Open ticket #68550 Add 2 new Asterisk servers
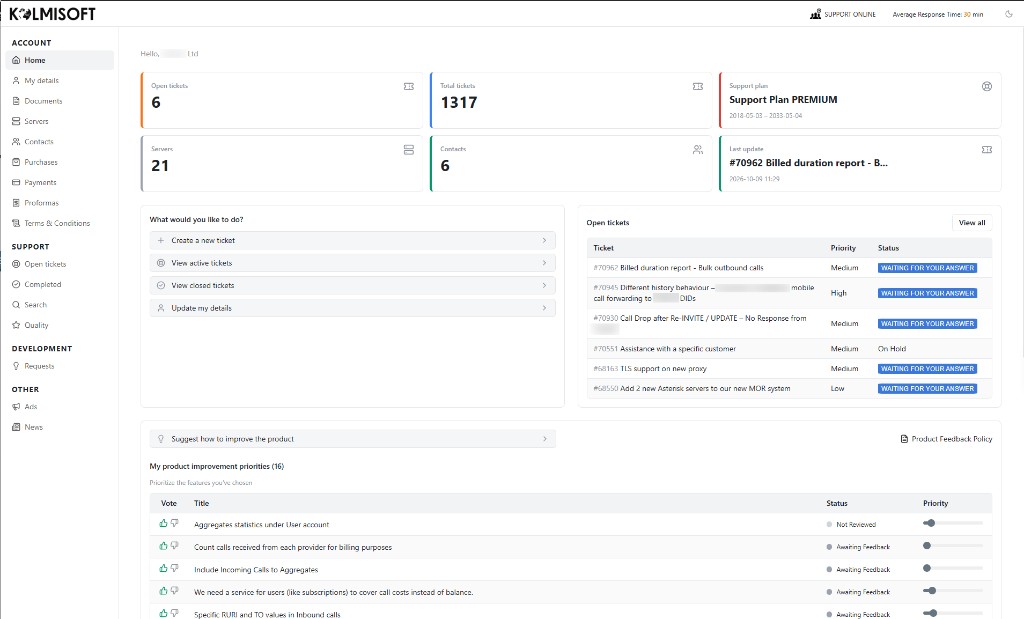This screenshot has height=619, width=1024. [x=692, y=389]
